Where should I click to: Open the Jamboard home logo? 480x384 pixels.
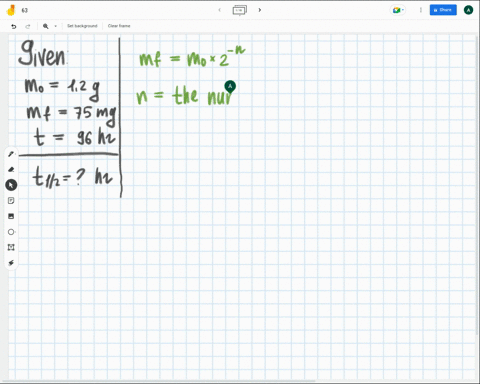[11, 10]
